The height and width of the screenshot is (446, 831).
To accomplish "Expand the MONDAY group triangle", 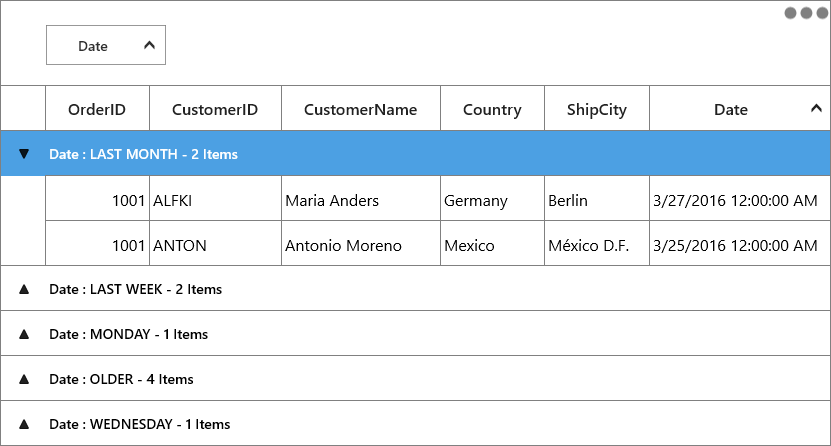I will 23,334.
